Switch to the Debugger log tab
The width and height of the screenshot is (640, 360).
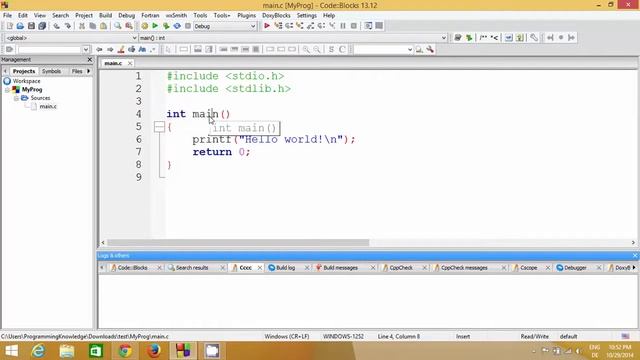(575, 268)
